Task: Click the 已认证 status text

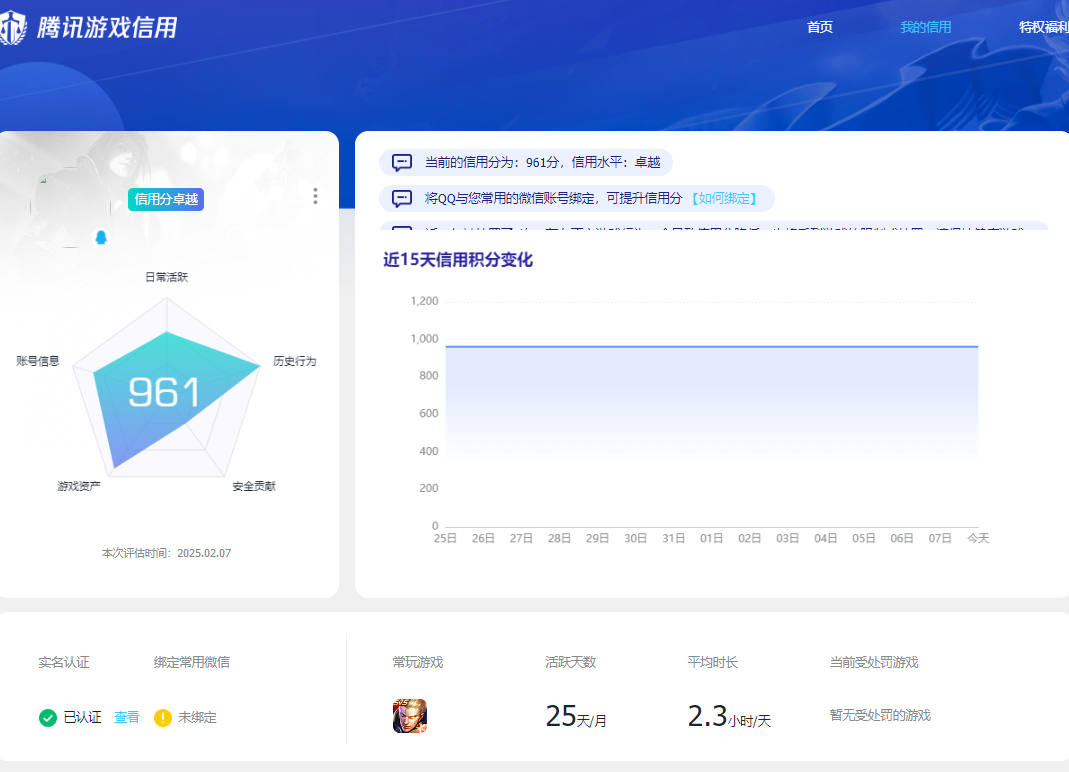Action: point(82,717)
